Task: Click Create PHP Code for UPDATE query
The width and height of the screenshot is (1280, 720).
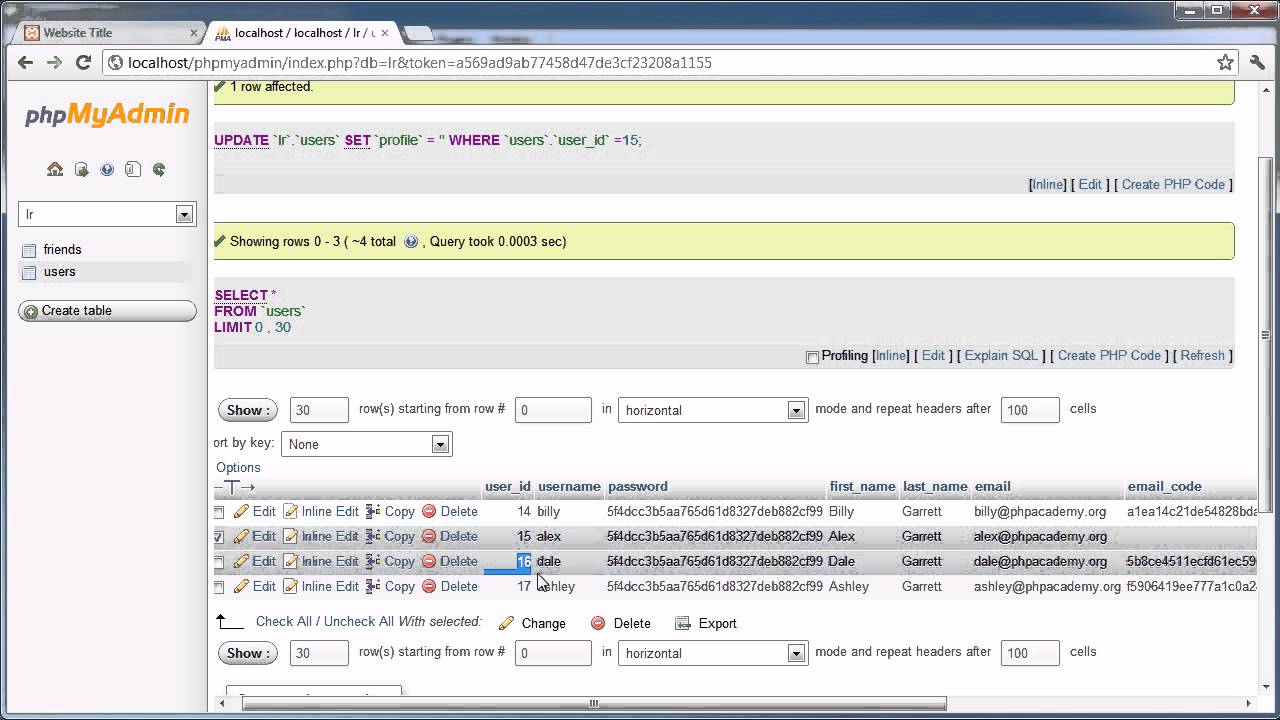Action: (1173, 184)
